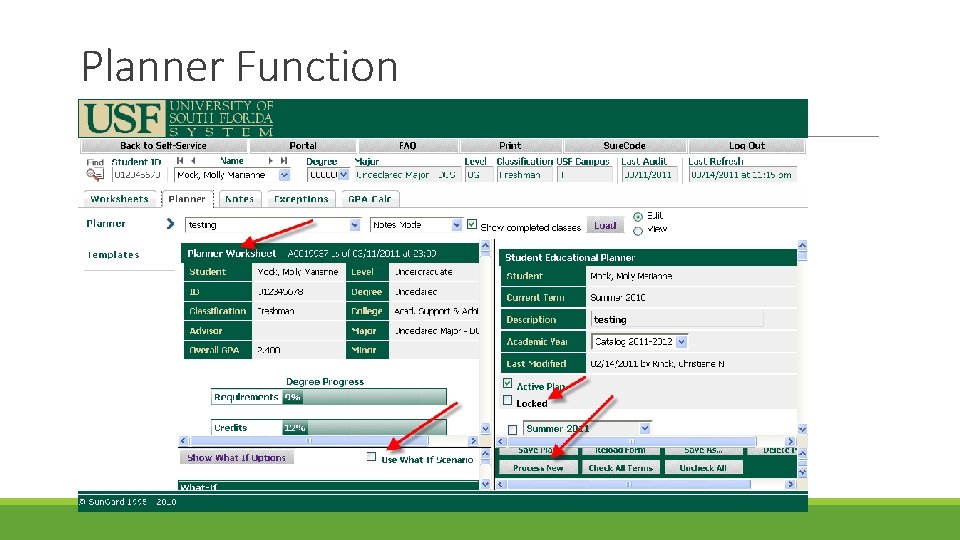Enable Use What If Scenario checkbox

pyautogui.click(x=371, y=456)
